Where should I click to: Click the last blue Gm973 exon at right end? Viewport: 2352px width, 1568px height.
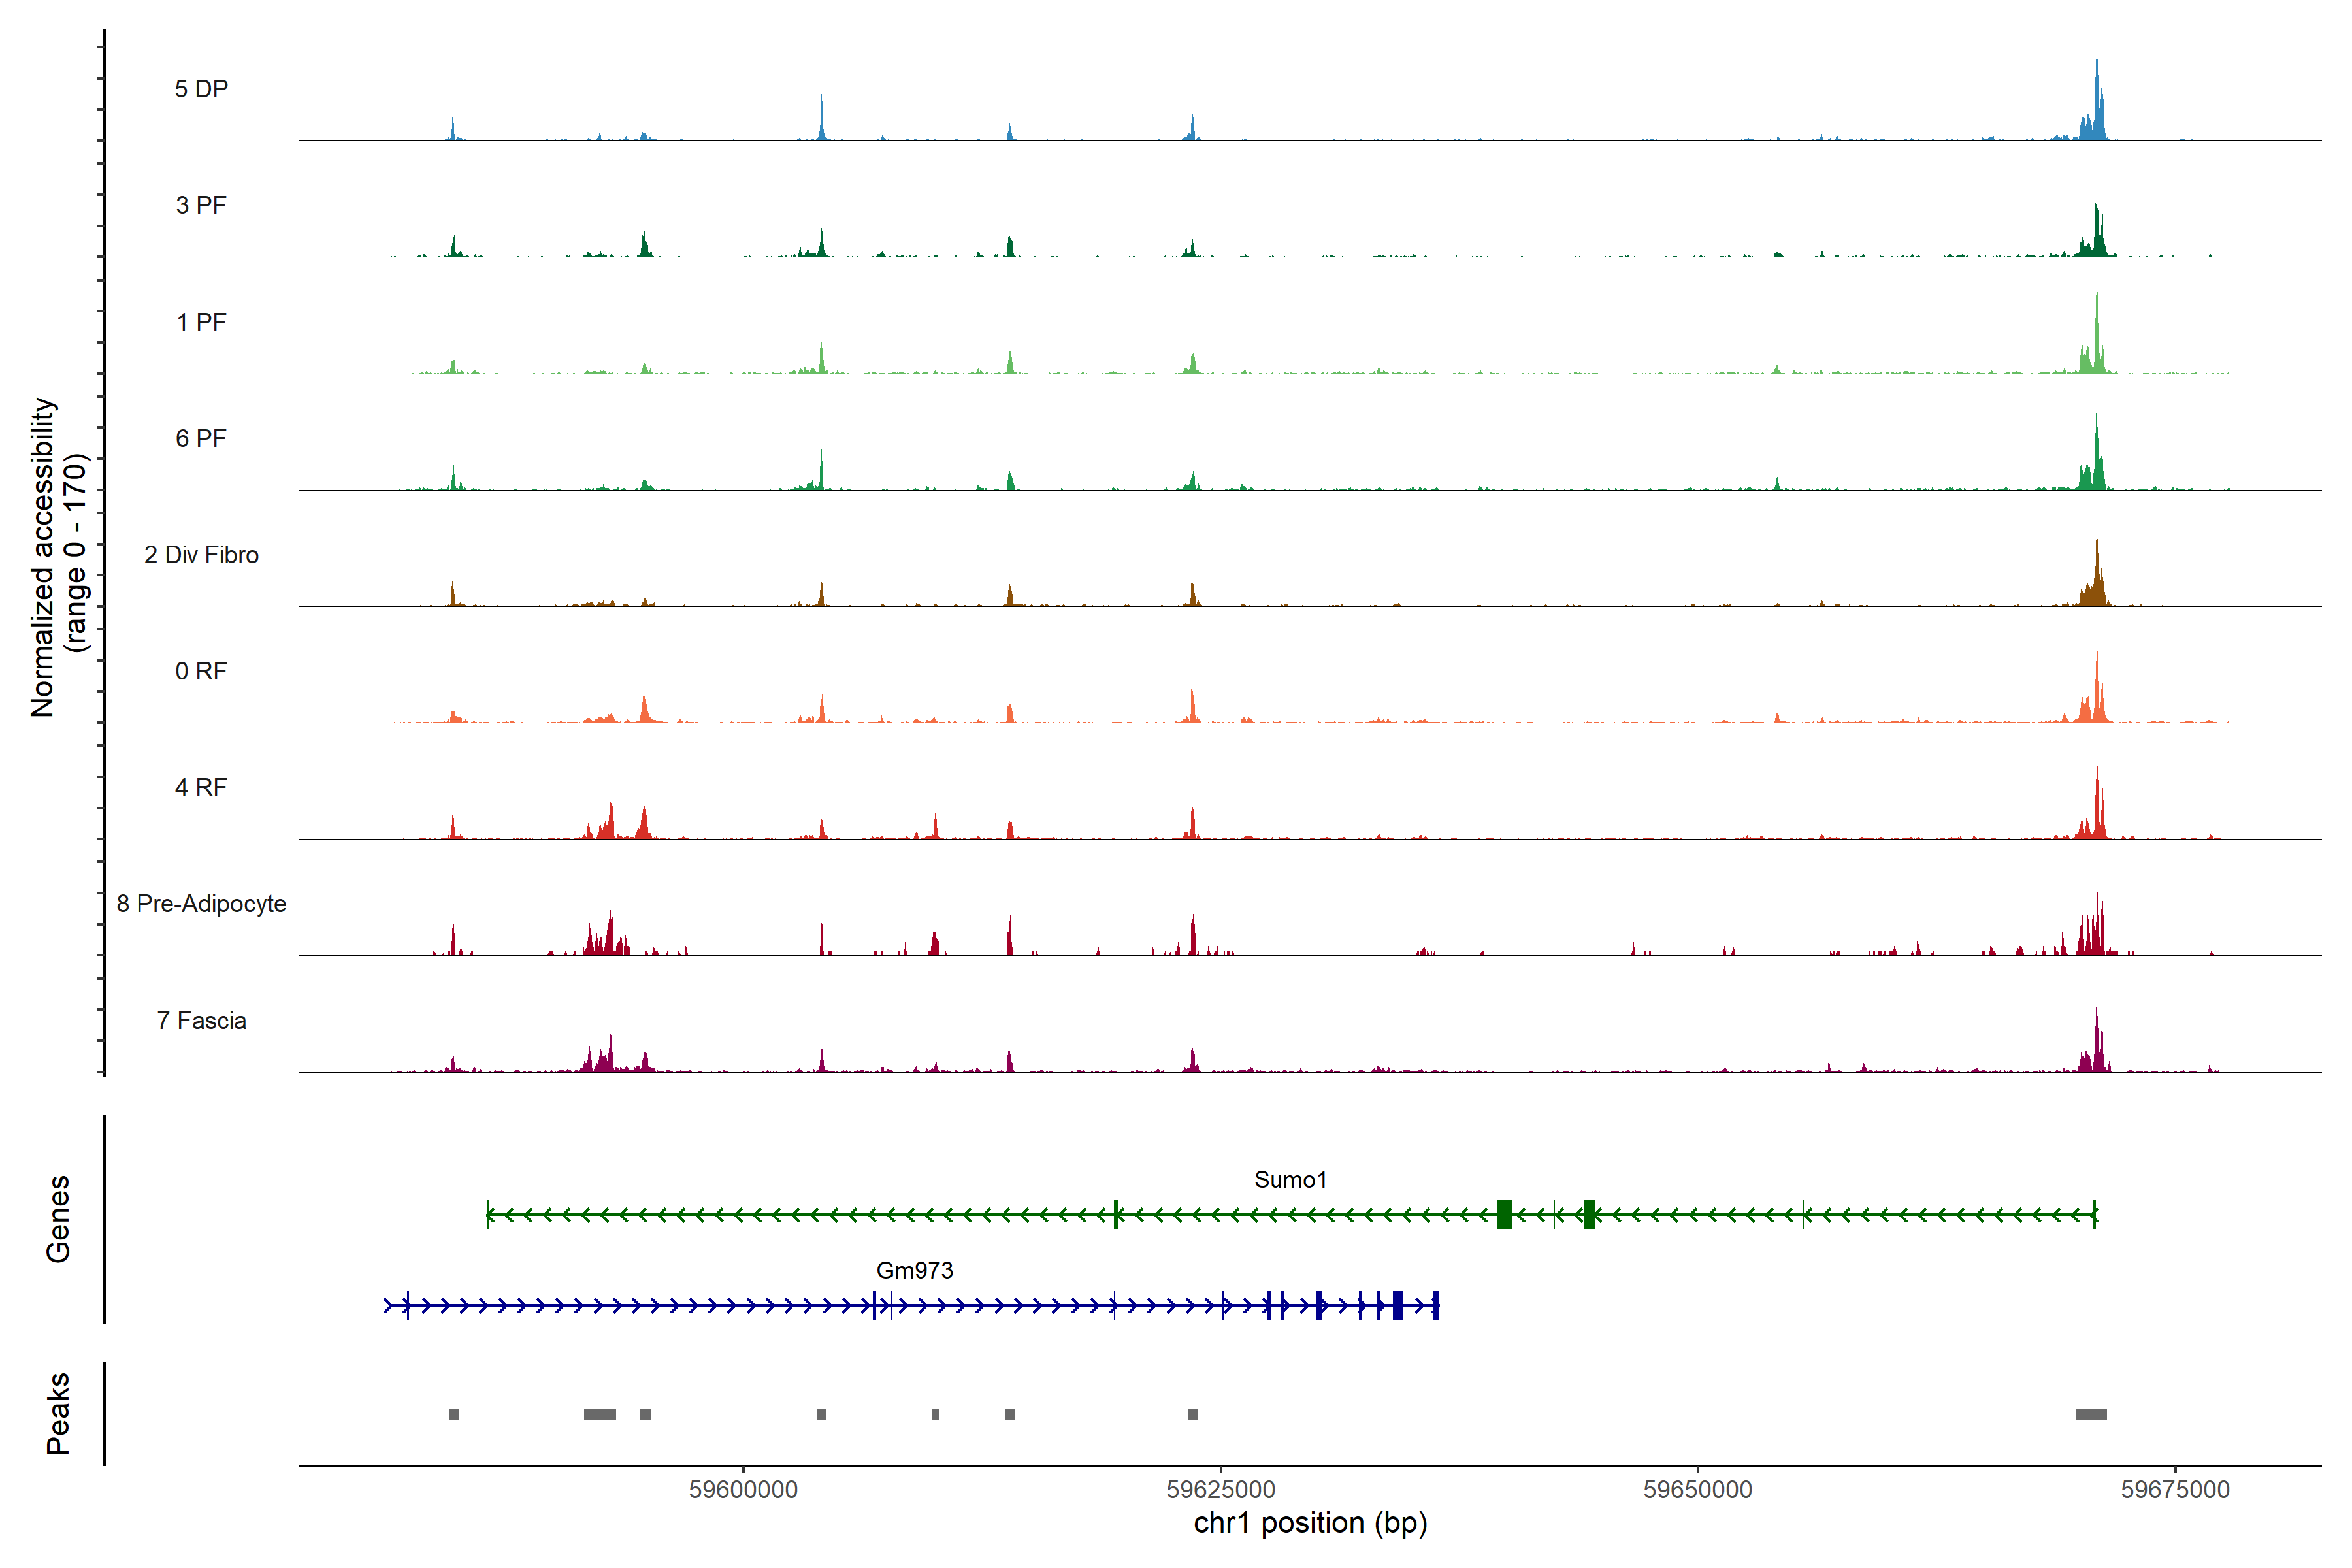1435,1305
